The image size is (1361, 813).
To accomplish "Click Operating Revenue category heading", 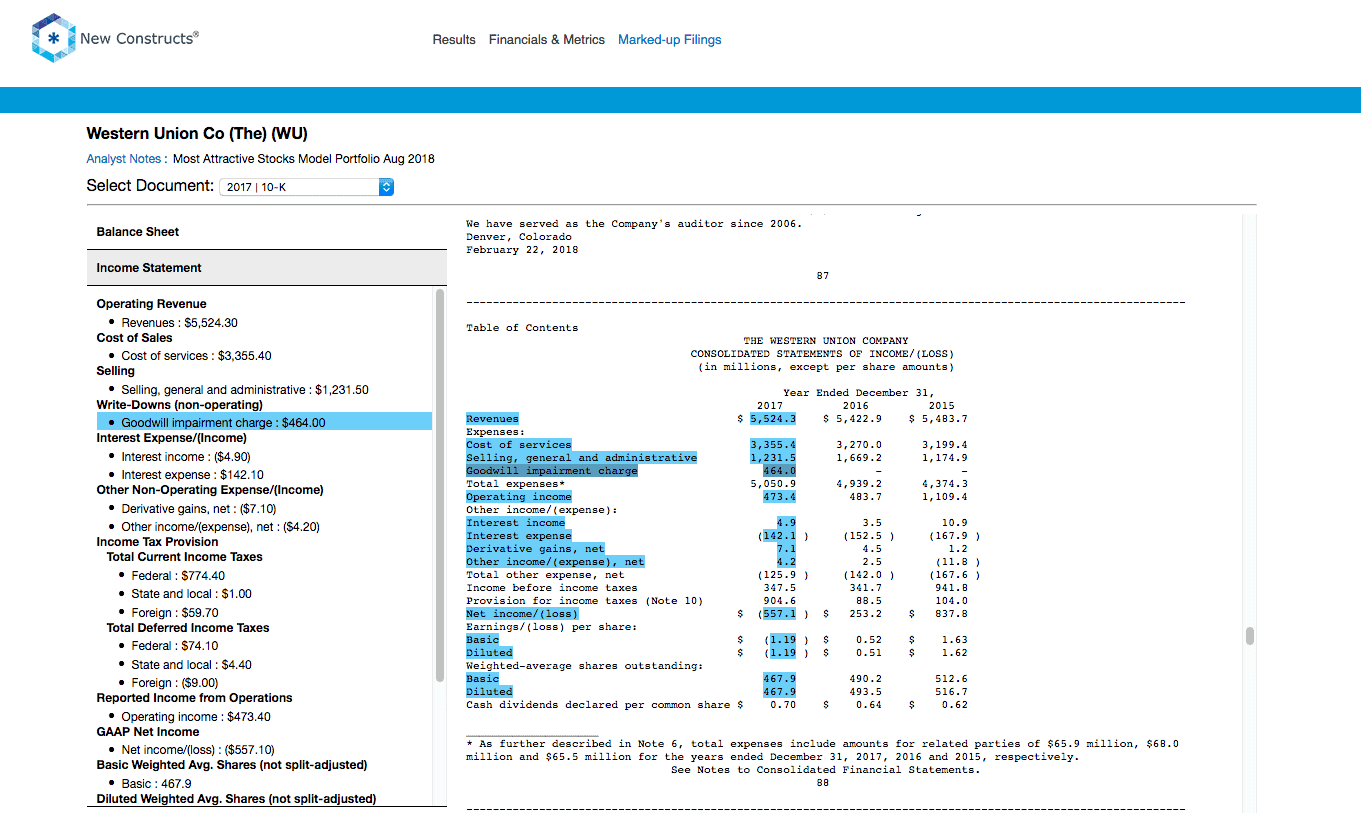I will coord(152,304).
